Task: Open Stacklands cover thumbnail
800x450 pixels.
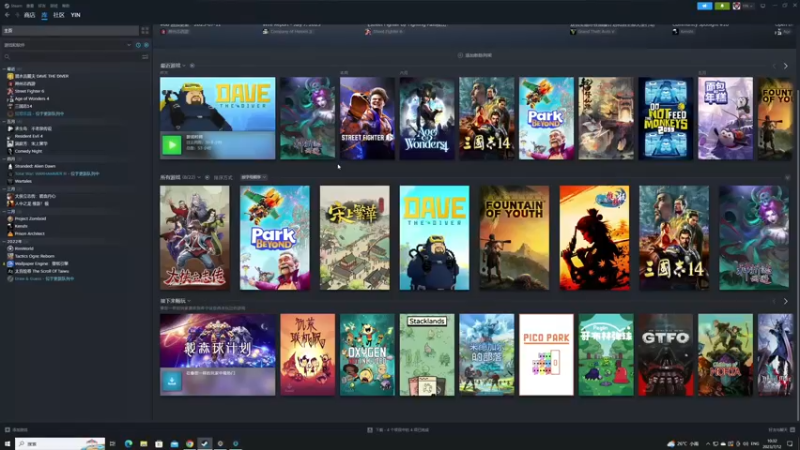Action: (427, 355)
